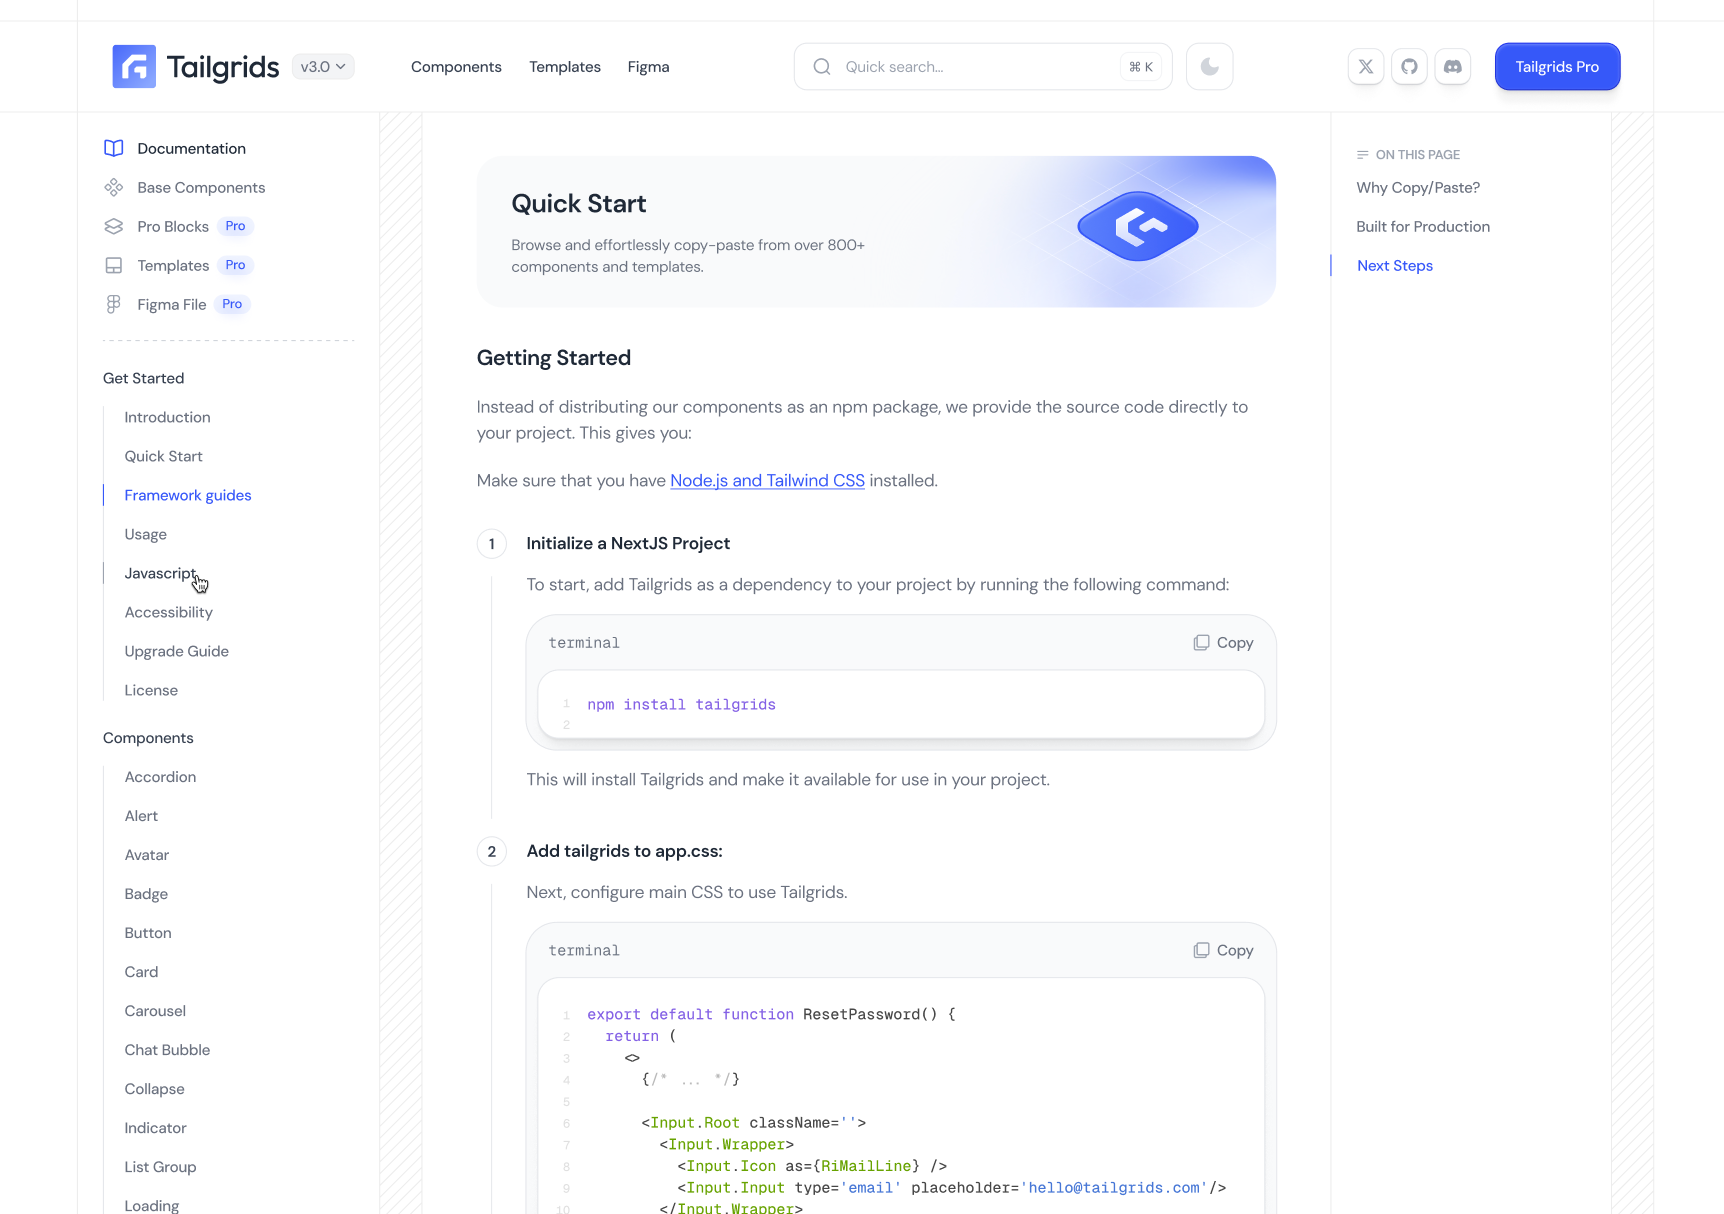Click the 'Getting Started' heading
The image size is (1724, 1214).
click(x=553, y=358)
